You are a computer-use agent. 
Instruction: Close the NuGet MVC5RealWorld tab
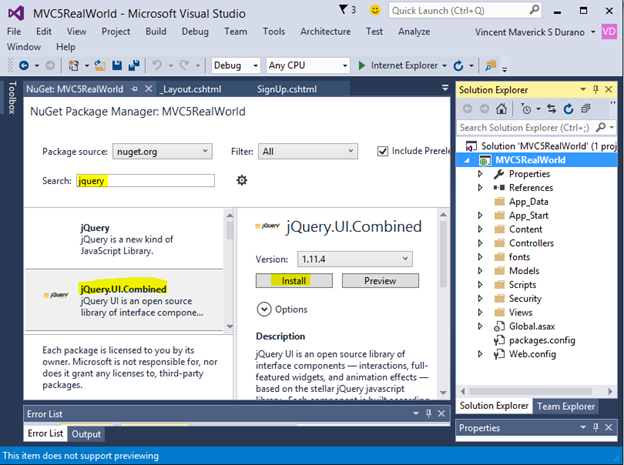(148, 89)
